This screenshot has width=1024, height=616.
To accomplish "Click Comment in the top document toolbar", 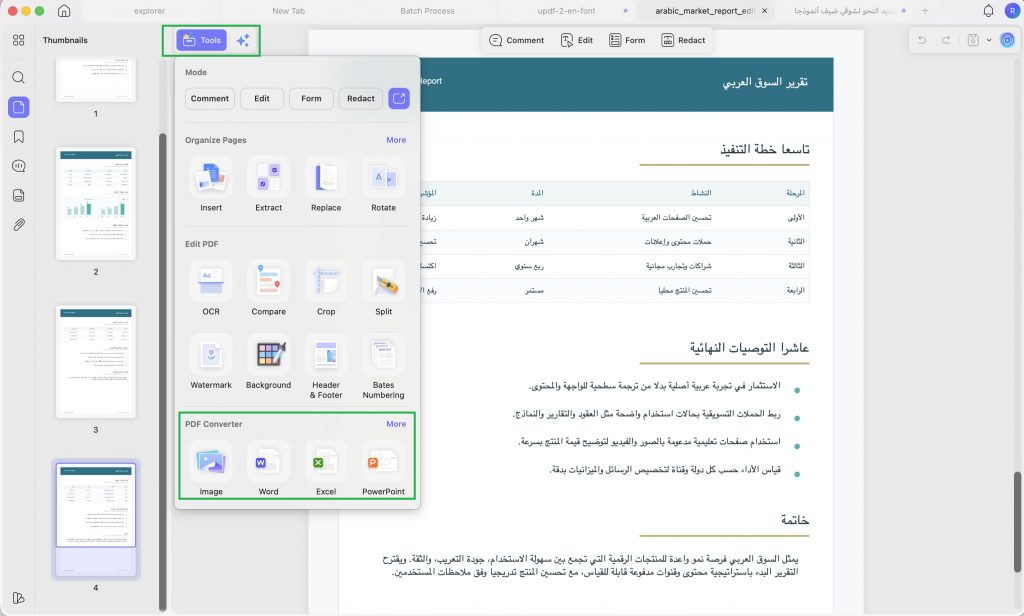I will (517, 41).
